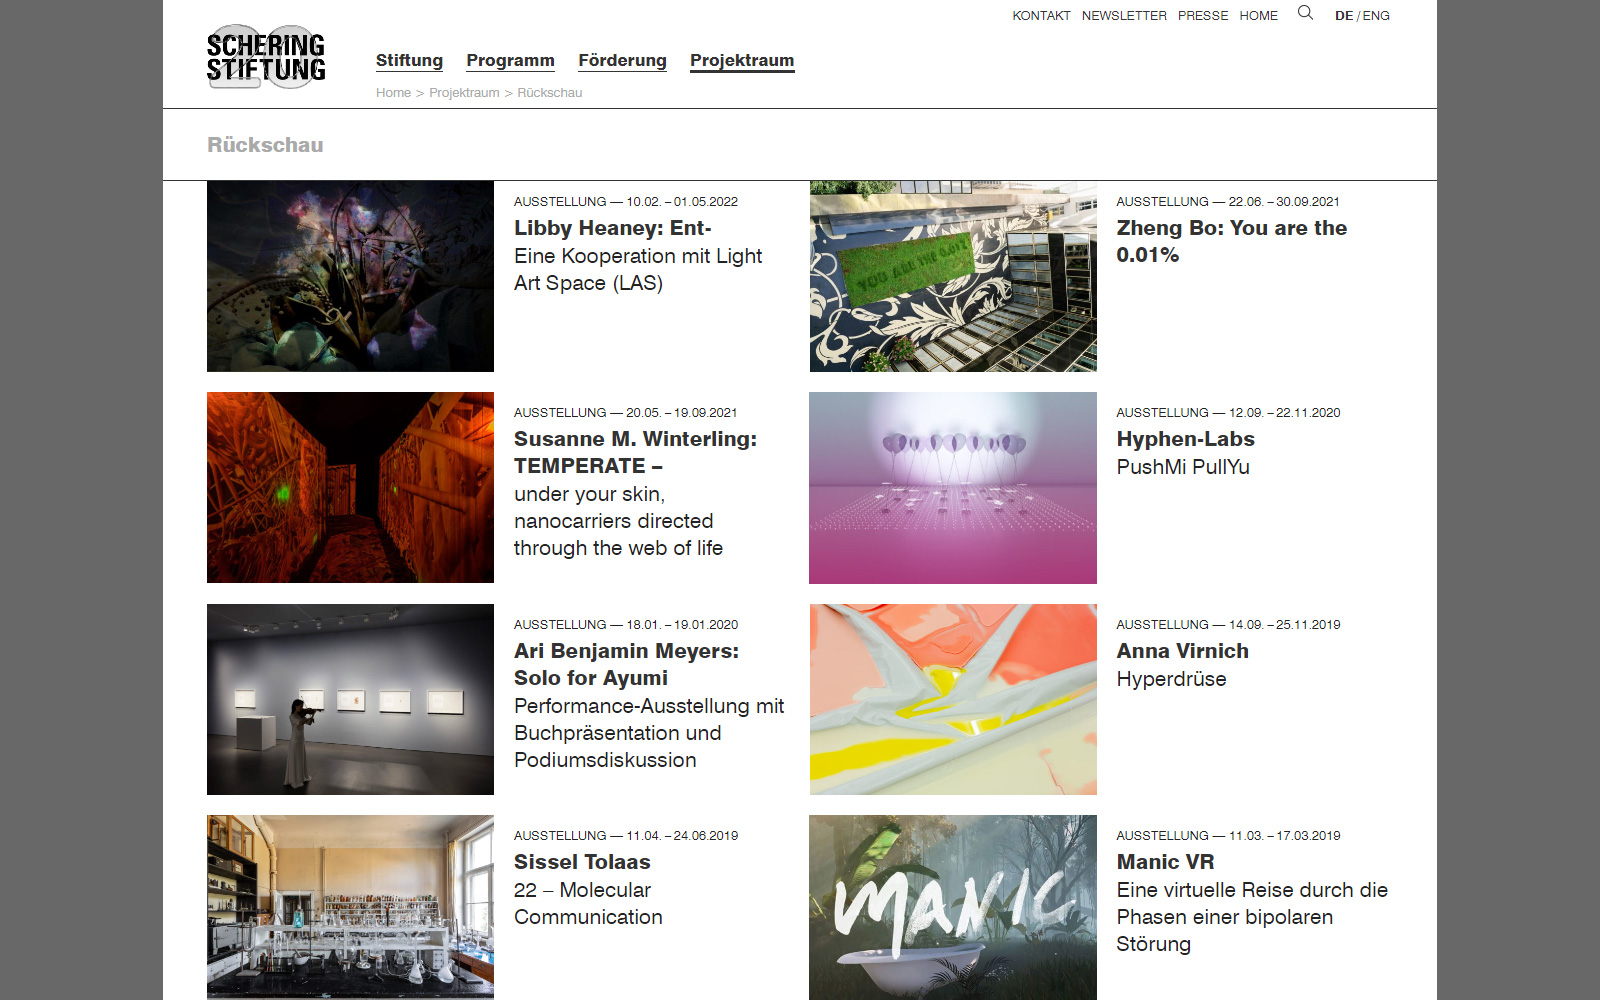
Task: Go to the Kontakt page
Action: coord(1041,16)
